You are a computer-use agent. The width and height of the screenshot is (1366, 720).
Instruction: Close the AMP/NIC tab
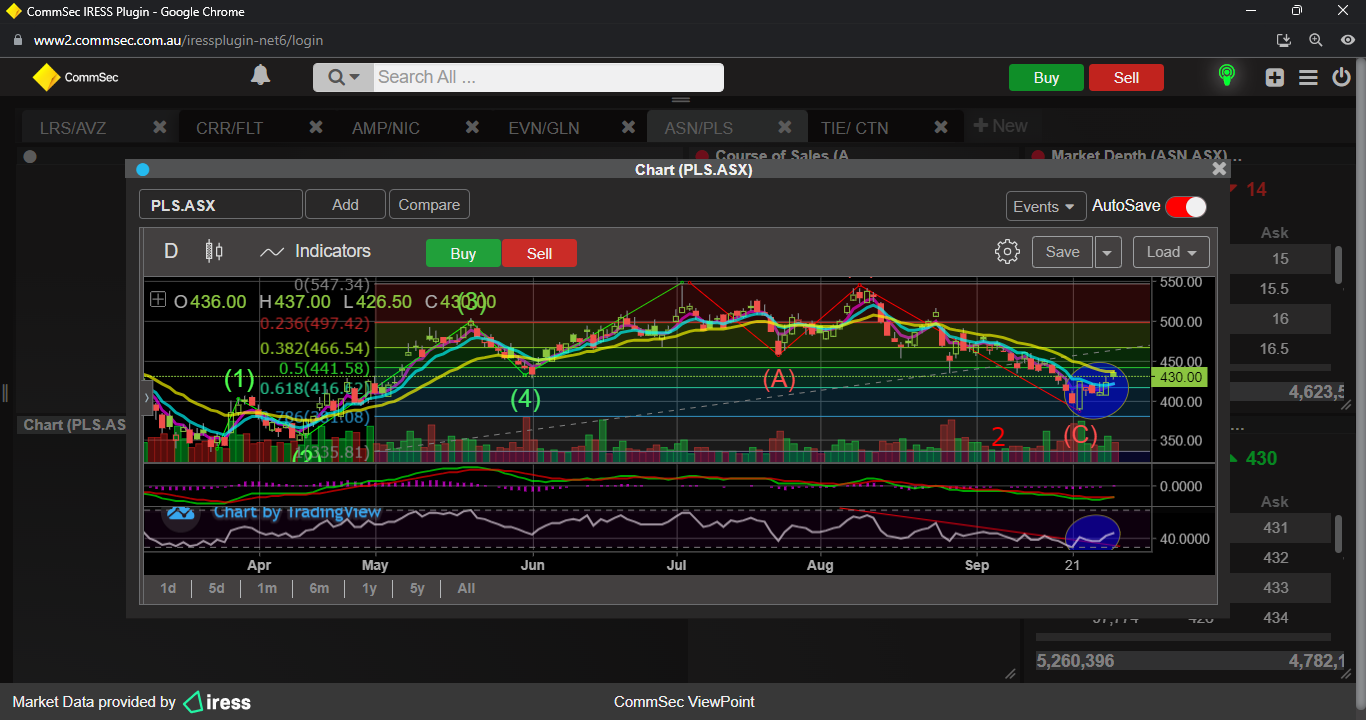click(472, 127)
